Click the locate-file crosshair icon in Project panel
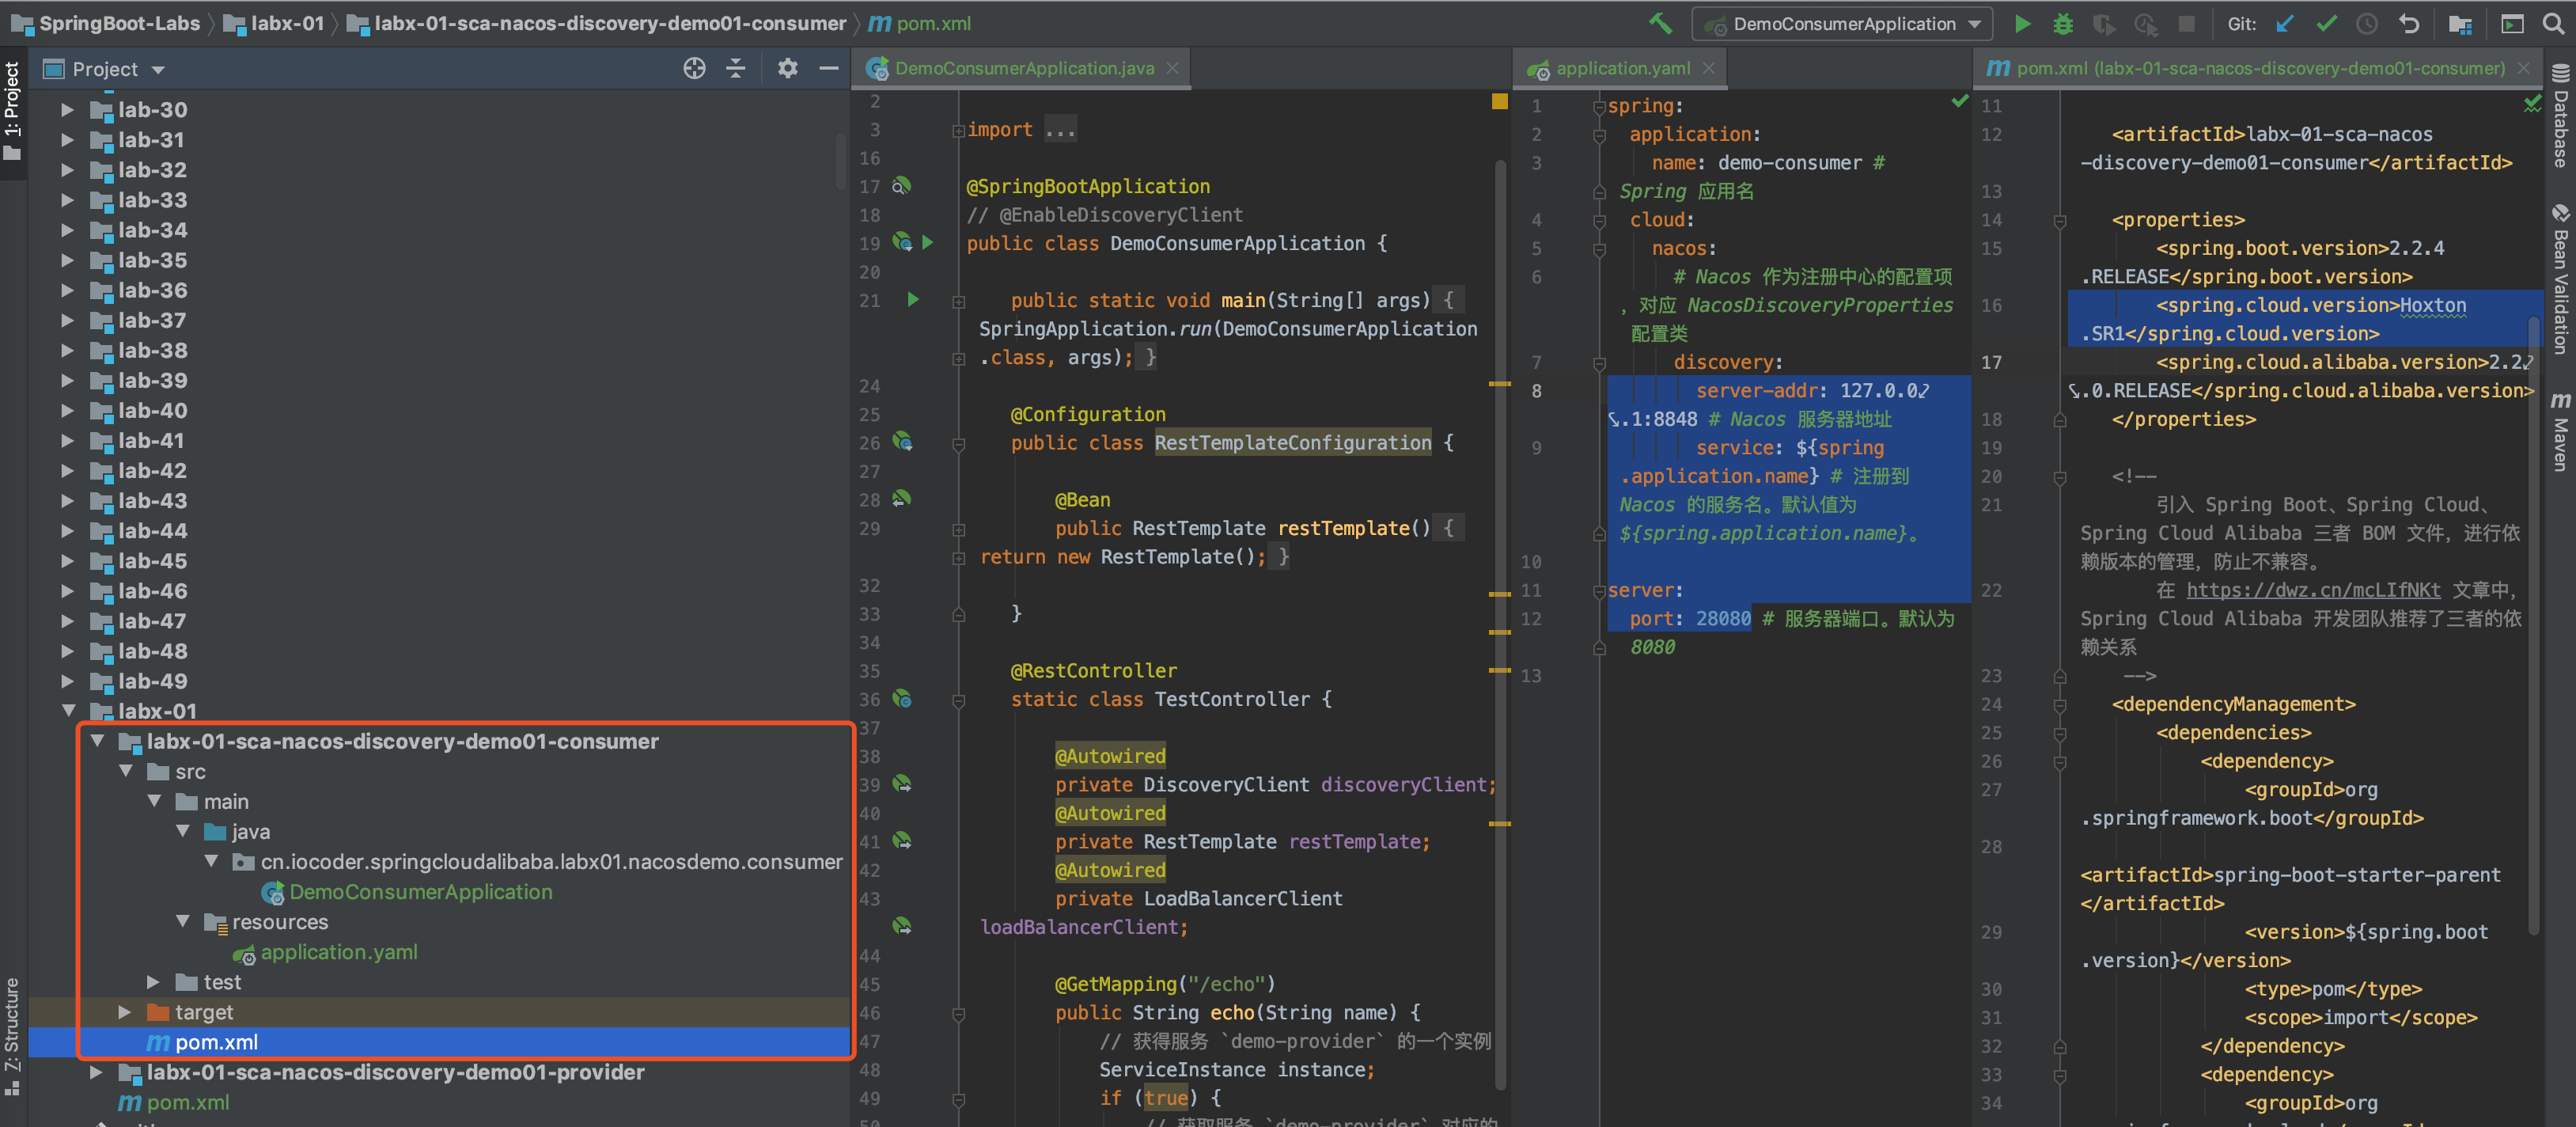The height and width of the screenshot is (1127, 2576). click(694, 68)
